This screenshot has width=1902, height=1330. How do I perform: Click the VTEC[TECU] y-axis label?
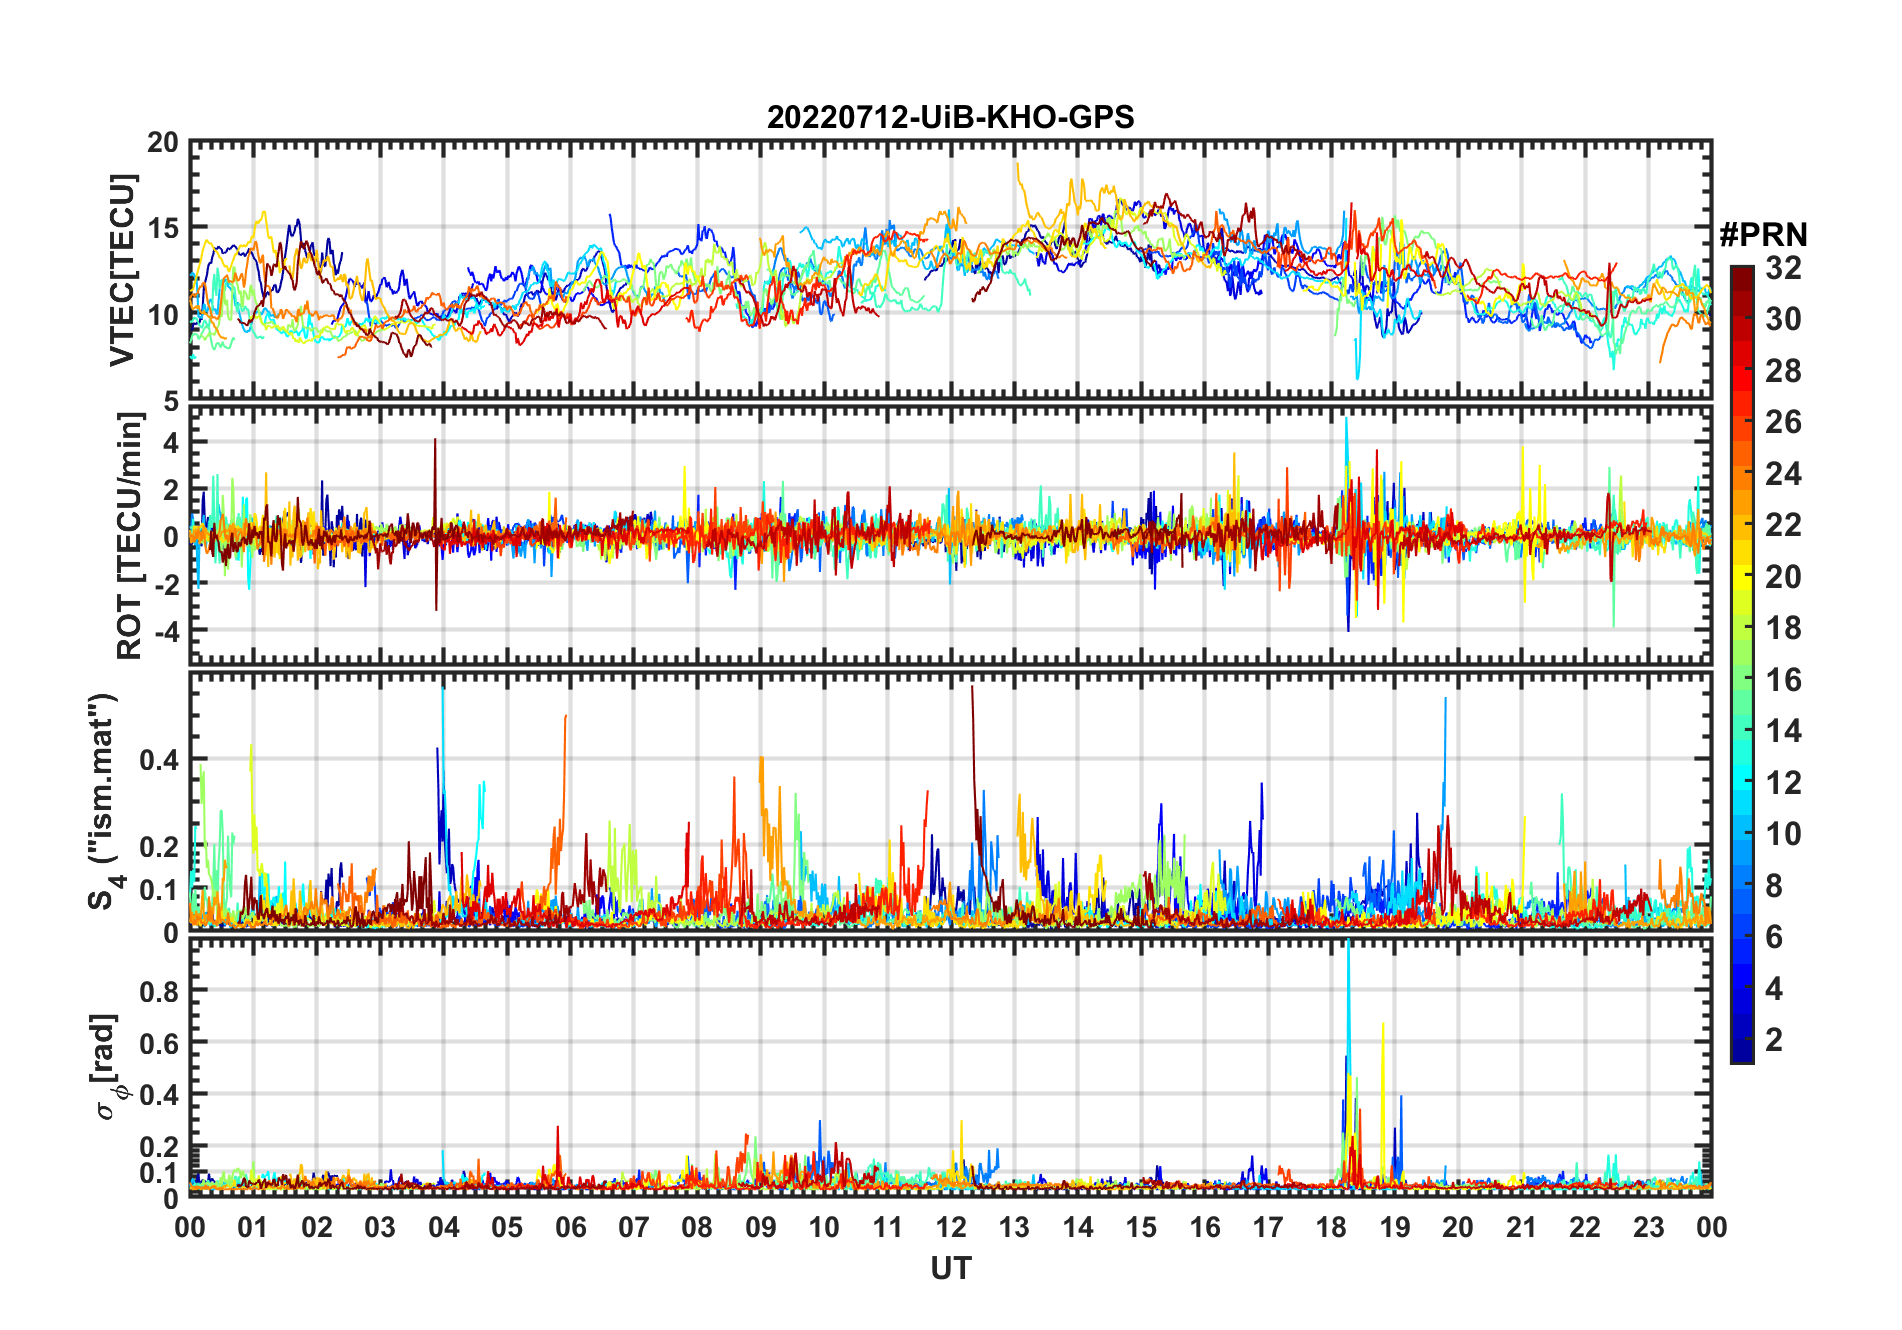pos(122,270)
